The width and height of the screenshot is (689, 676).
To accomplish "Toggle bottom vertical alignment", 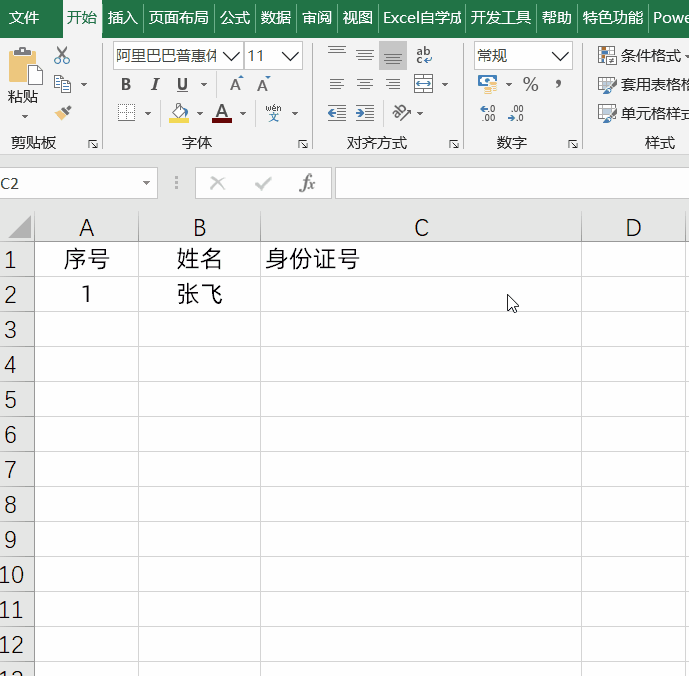I will pyautogui.click(x=393, y=55).
